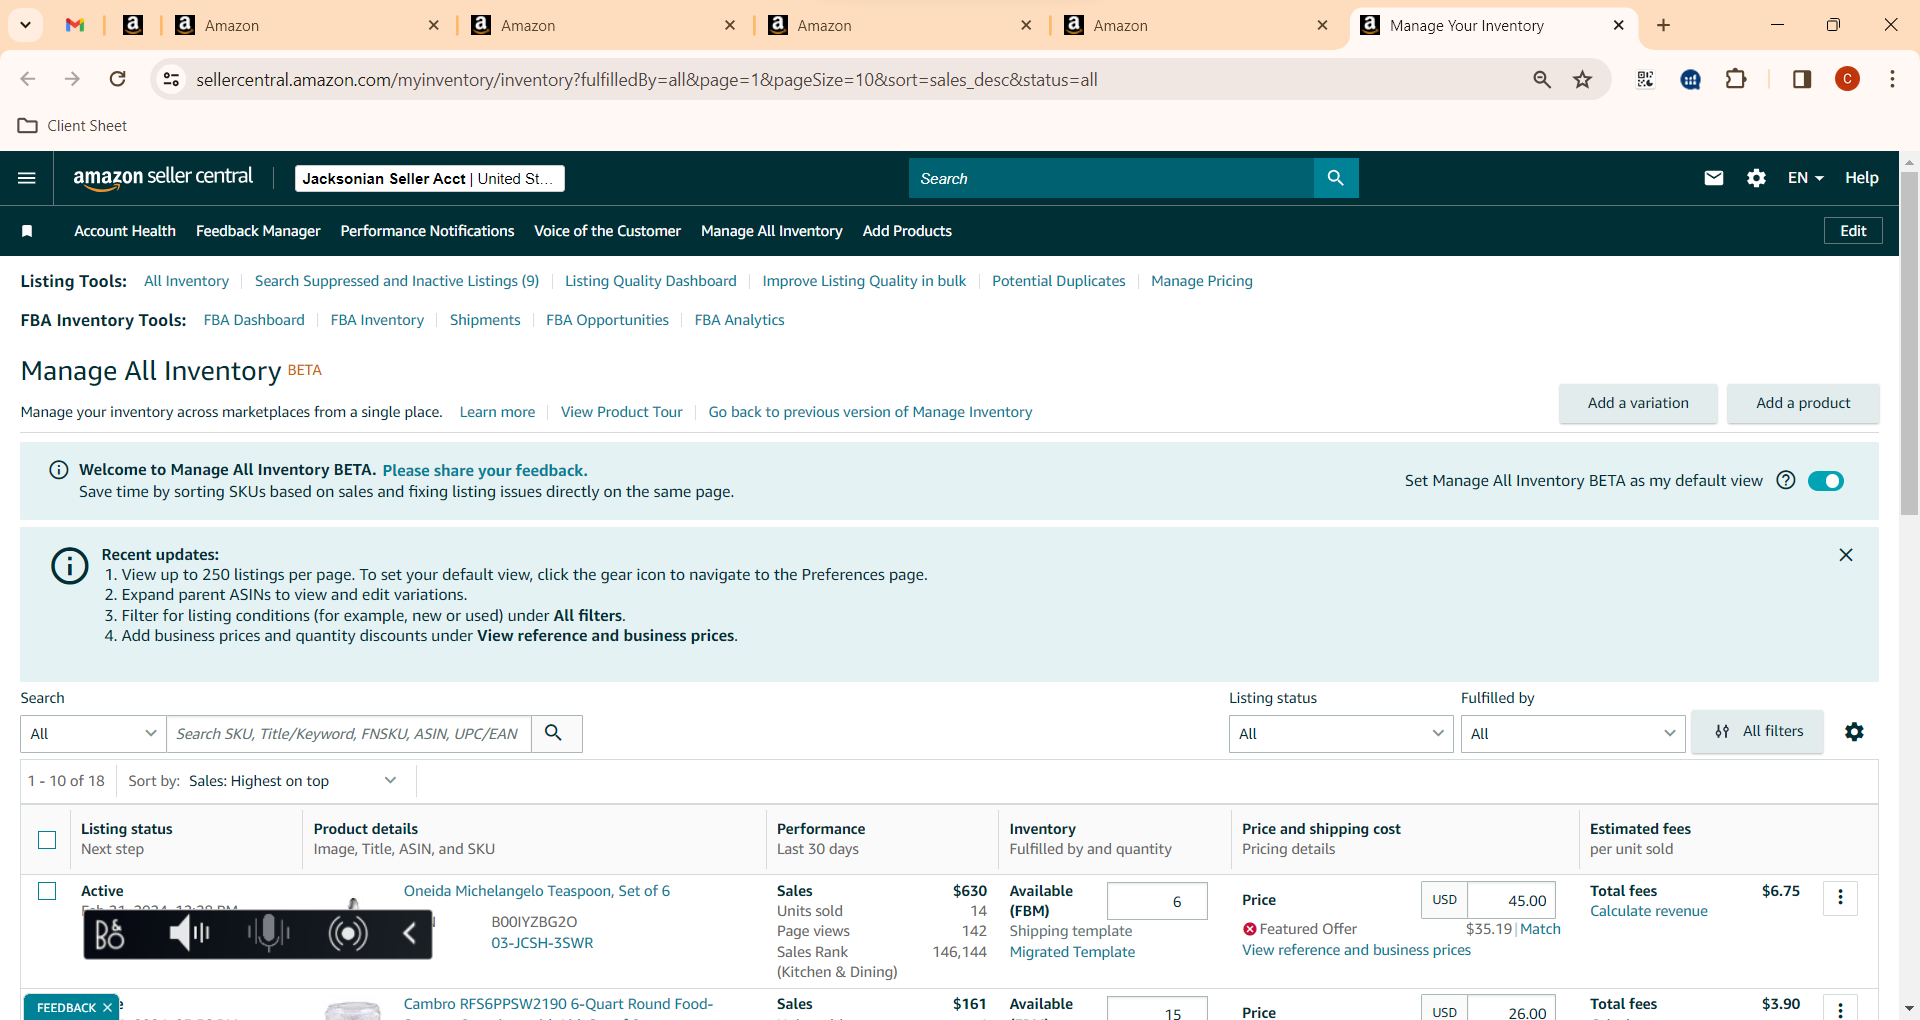Open inventory preferences gear icon
The width and height of the screenshot is (1920, 1020).
1854,732
